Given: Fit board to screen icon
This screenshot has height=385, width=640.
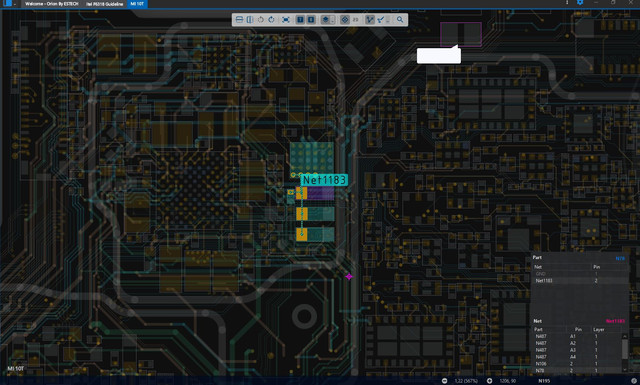Looking at the screenshot, I should click(x=286, y=20).
